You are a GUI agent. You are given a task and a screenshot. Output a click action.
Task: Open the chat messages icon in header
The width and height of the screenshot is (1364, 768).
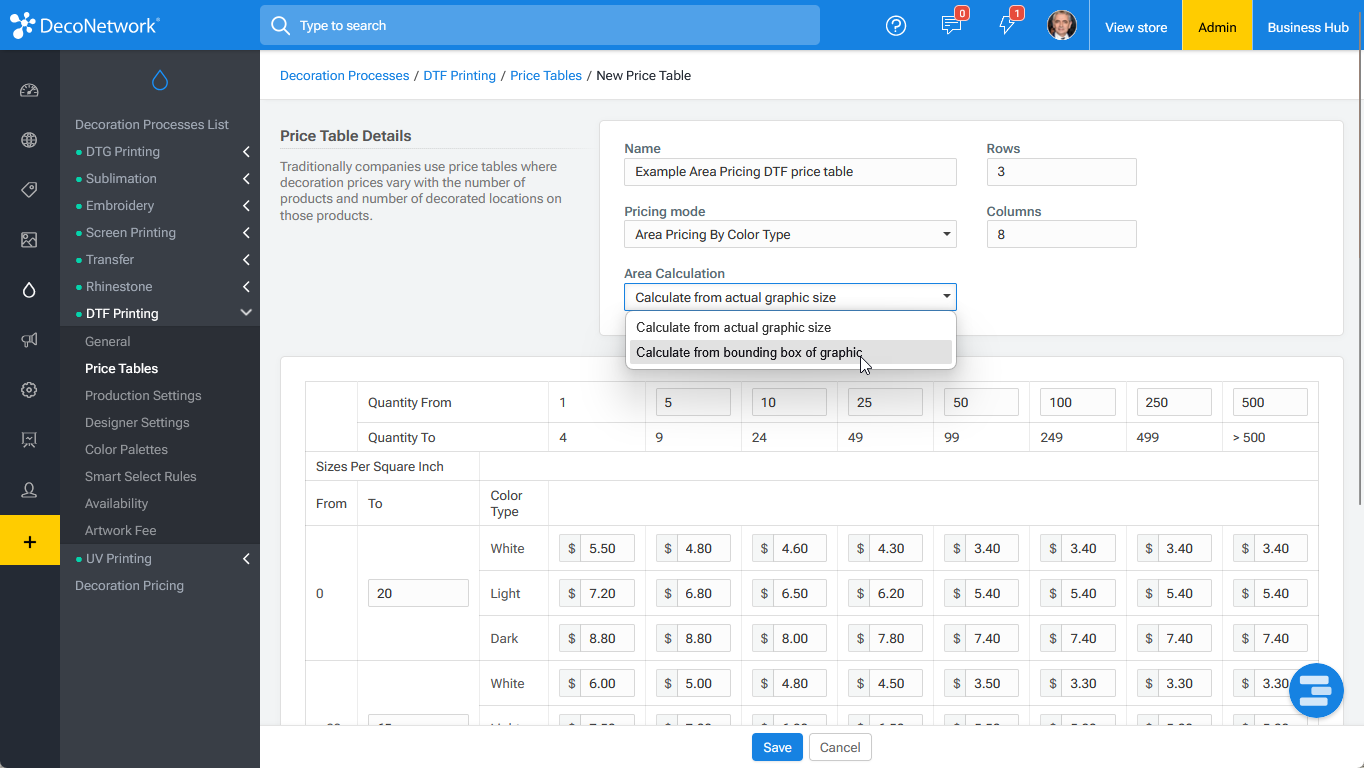click(x=952, y=25)
